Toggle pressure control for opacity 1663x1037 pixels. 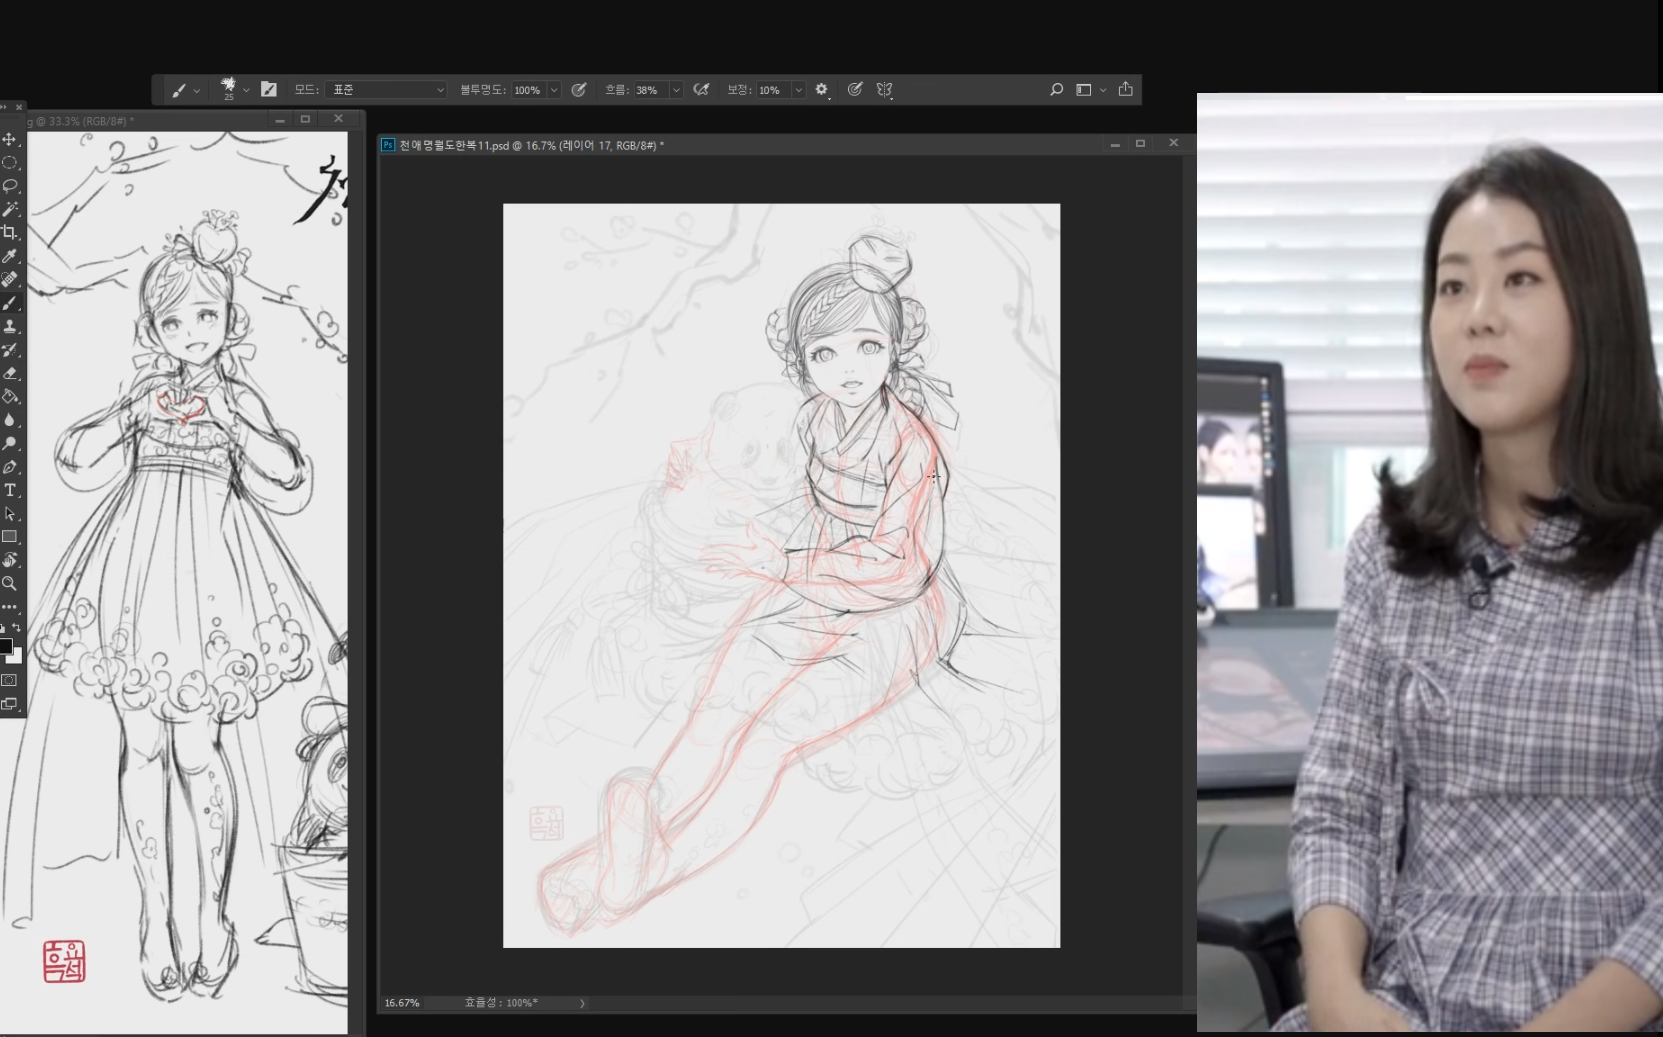click(579, 89)
